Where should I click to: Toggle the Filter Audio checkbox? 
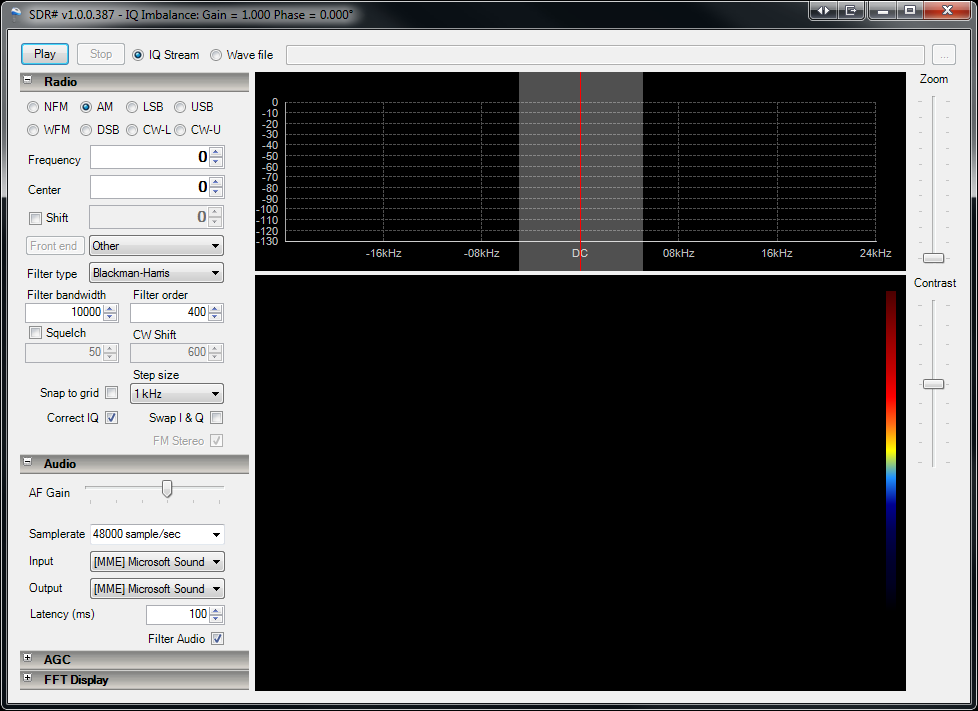click(217, 639)
